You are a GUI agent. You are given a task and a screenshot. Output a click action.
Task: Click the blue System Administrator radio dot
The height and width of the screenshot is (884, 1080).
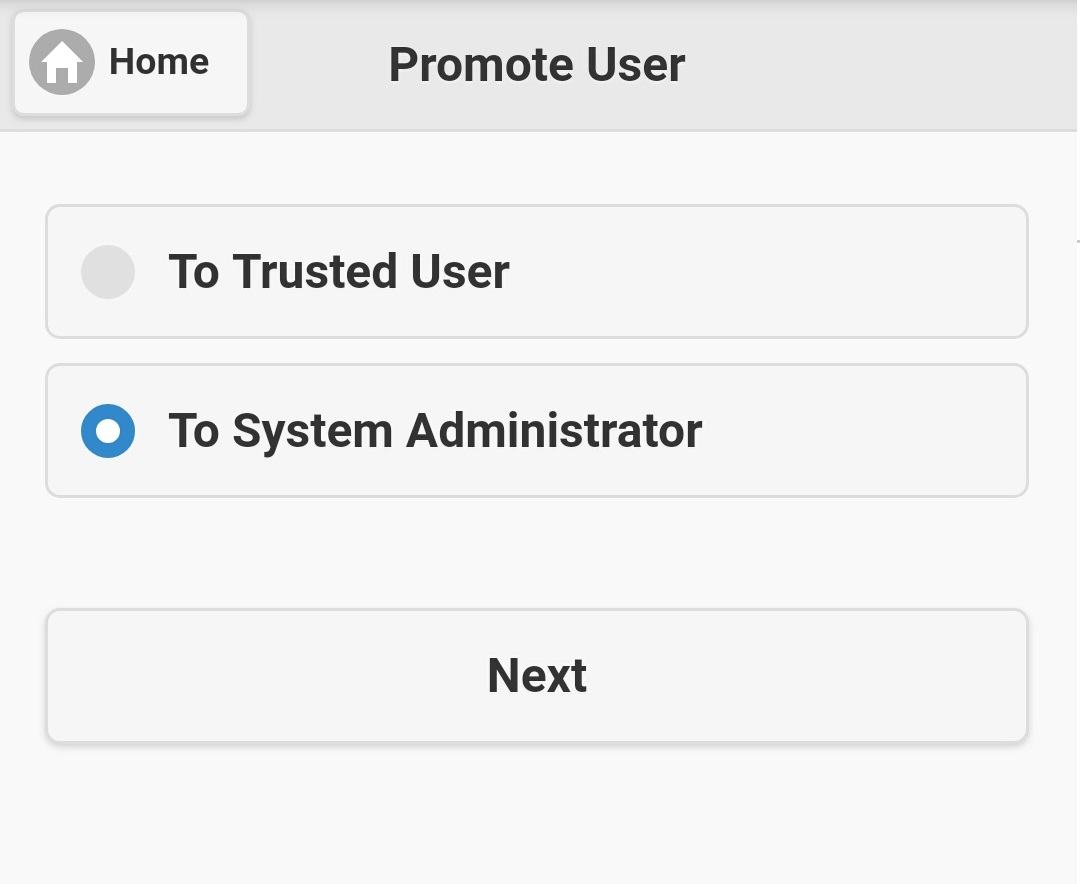click(108, 431)
